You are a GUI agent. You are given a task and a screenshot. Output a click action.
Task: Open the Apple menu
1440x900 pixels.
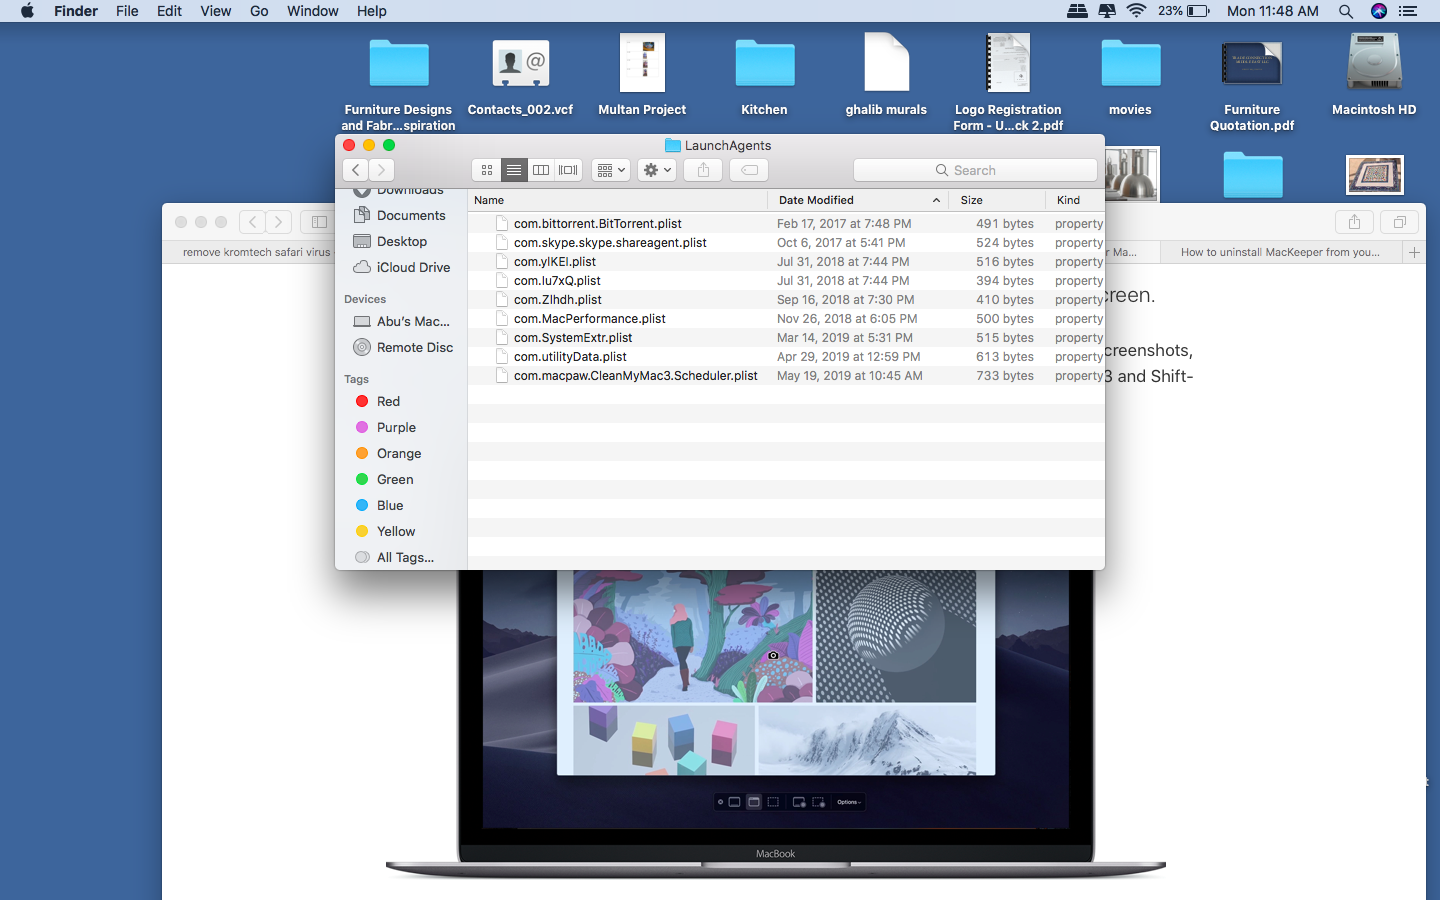click(27, 11)
